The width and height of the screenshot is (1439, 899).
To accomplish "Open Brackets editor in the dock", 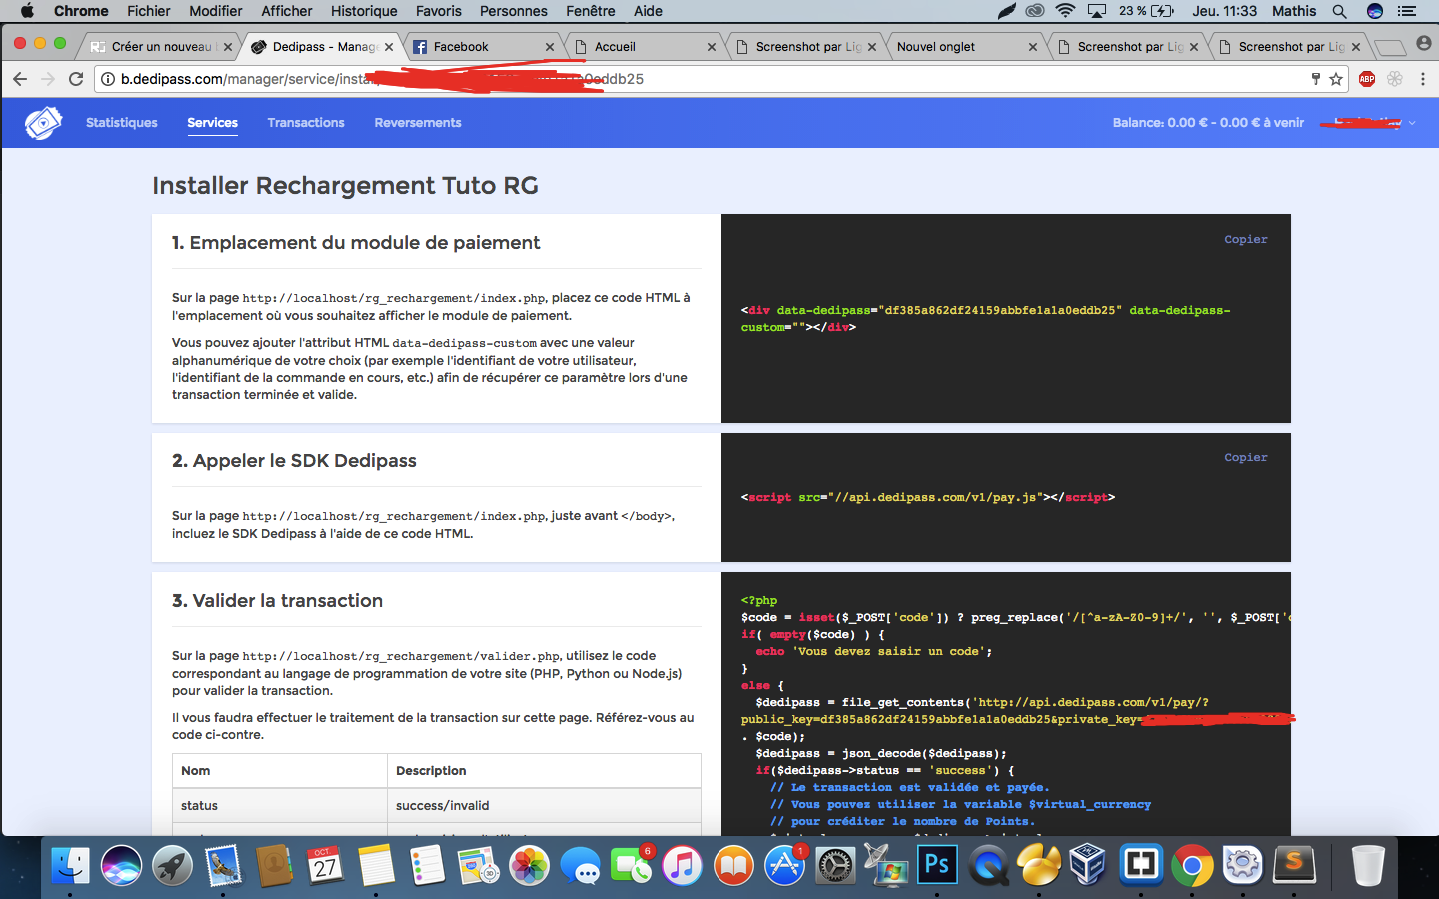I will 1141,865.
